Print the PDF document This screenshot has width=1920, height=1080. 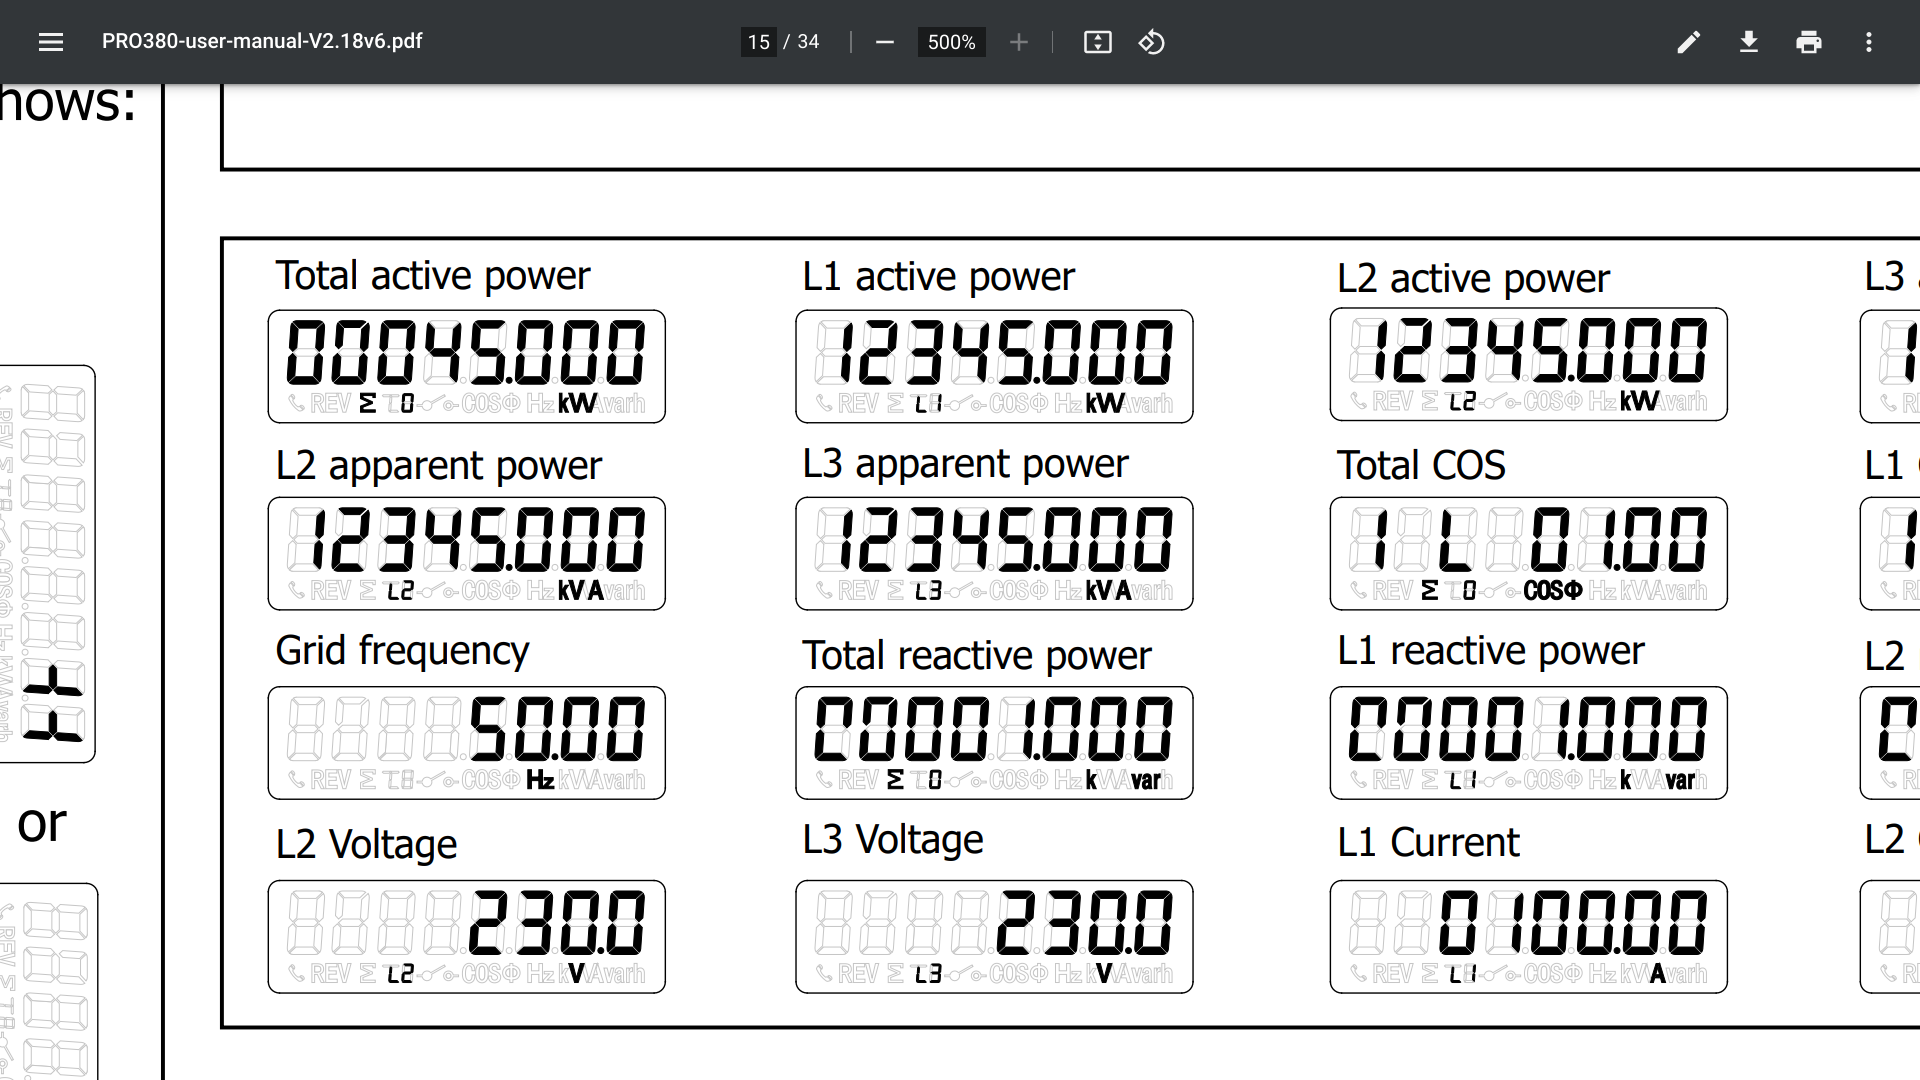[1808, 42]
